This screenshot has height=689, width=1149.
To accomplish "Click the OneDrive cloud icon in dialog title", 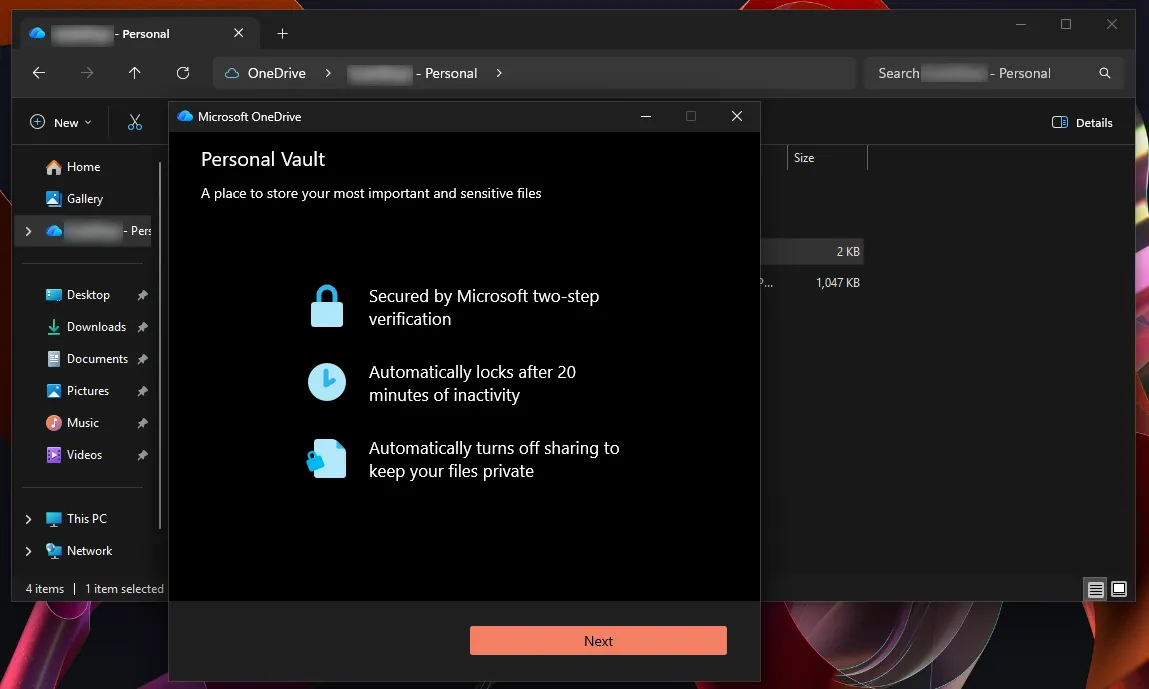I will click(185, 117).
